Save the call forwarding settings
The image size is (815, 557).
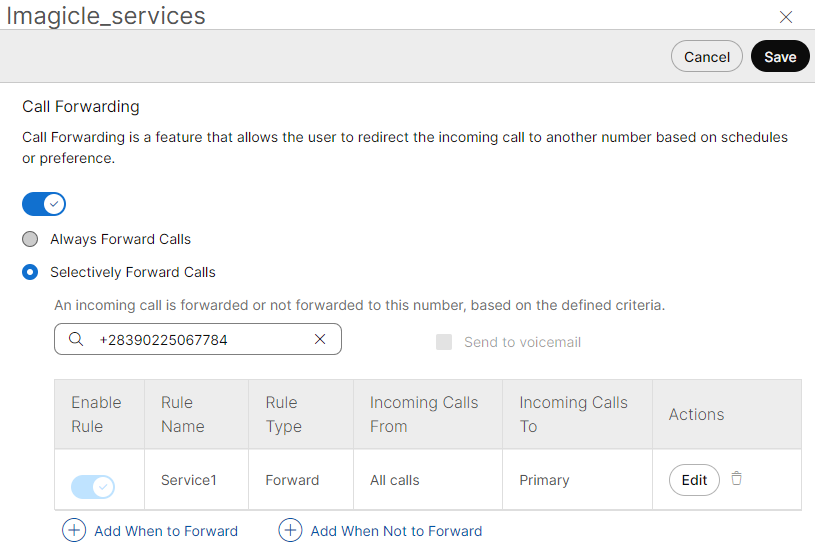(x=780, y=57)
